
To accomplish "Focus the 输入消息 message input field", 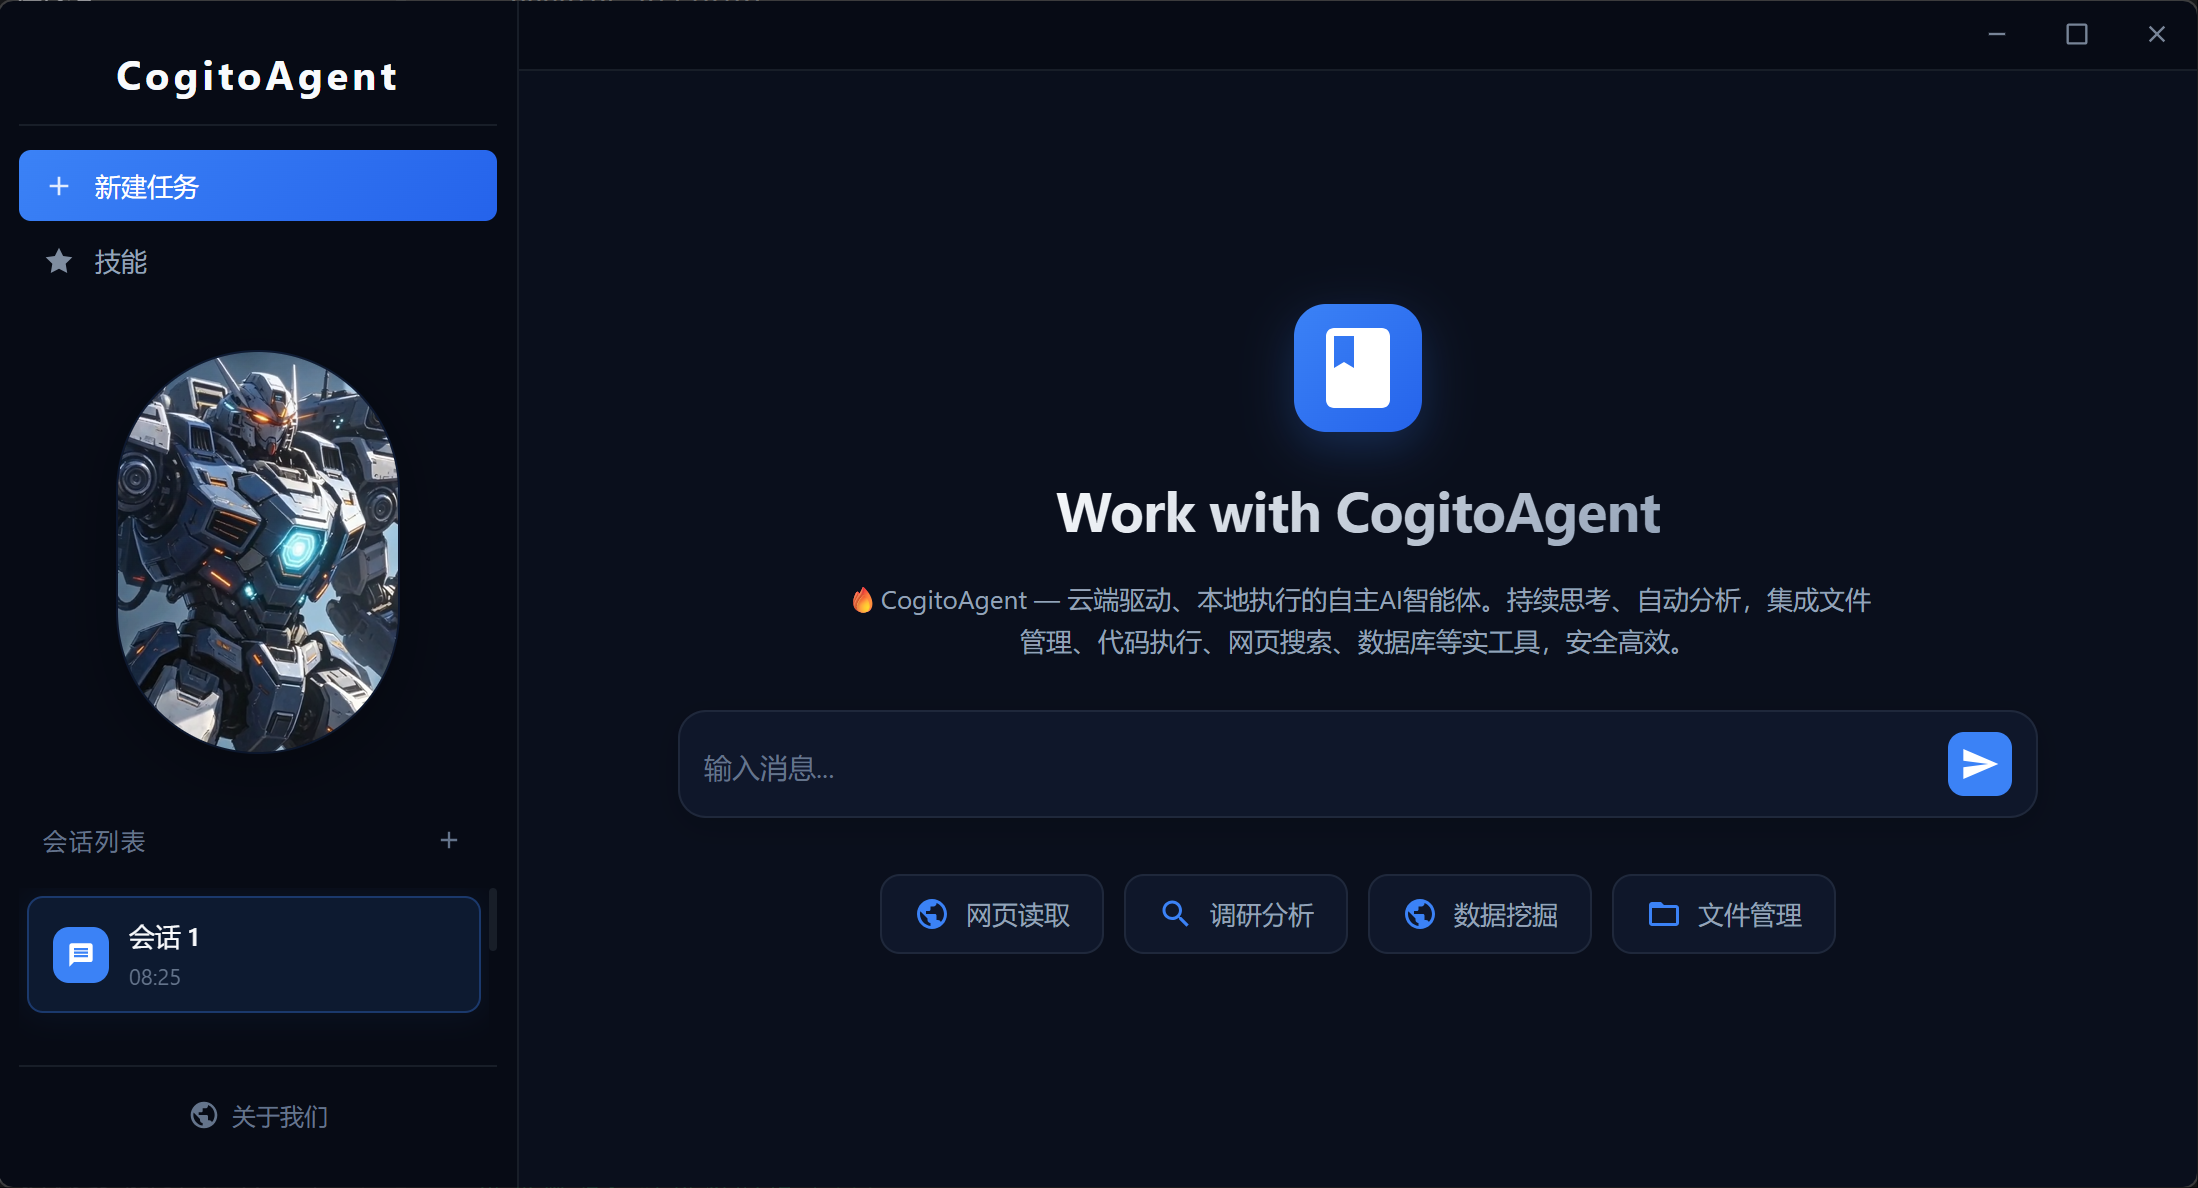I will (x=1315, y=767).
